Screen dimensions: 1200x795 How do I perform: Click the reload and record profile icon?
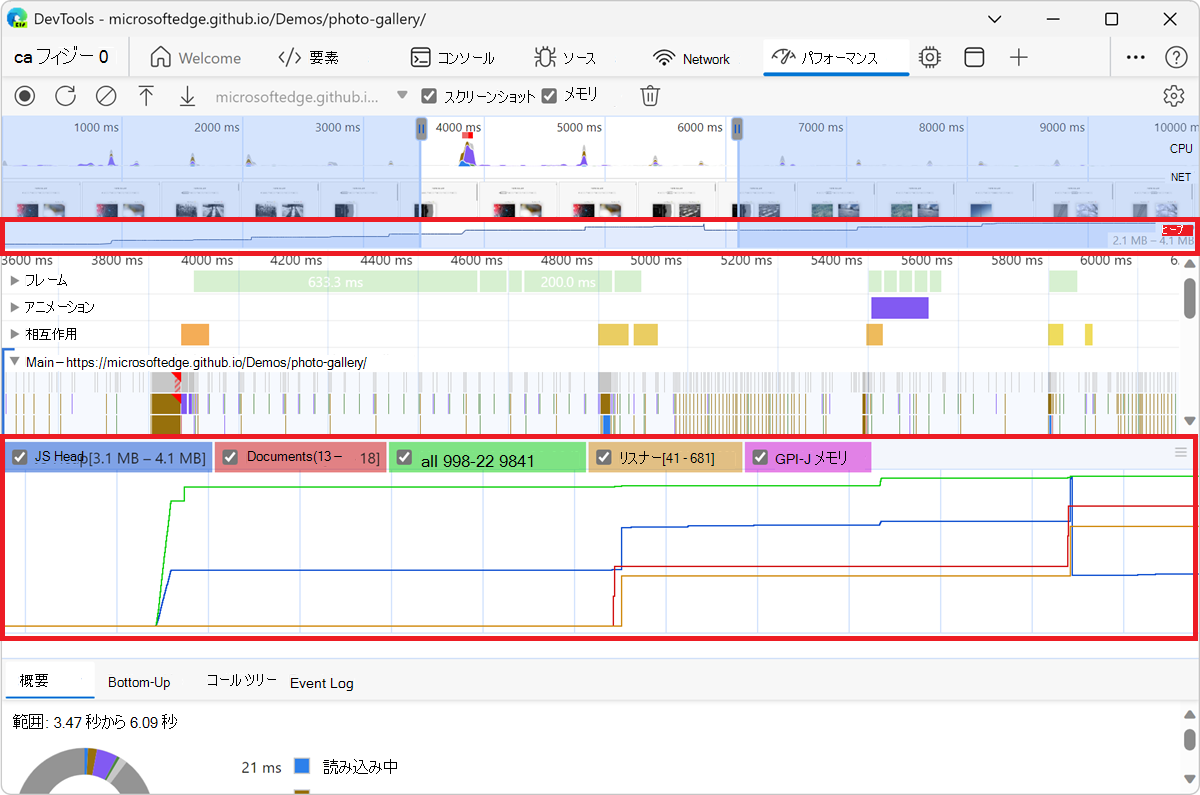65,96
